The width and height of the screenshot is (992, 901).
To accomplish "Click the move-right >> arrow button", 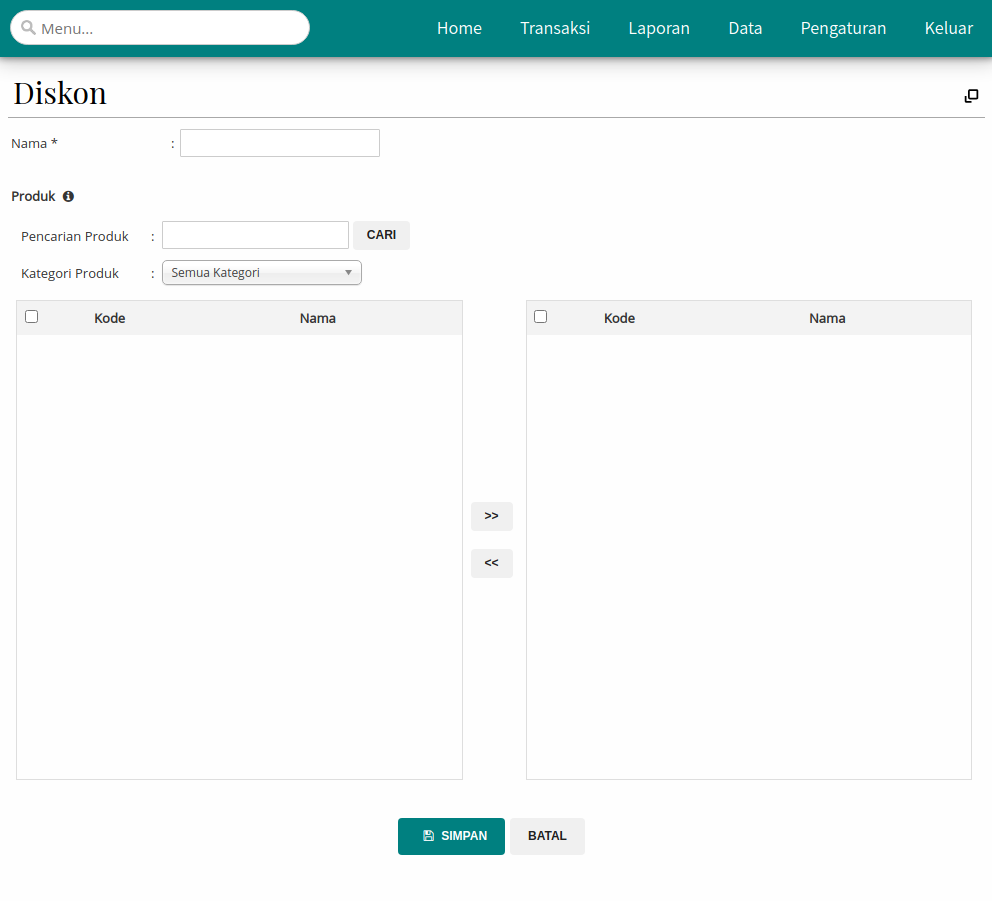I will coord(491,516).
